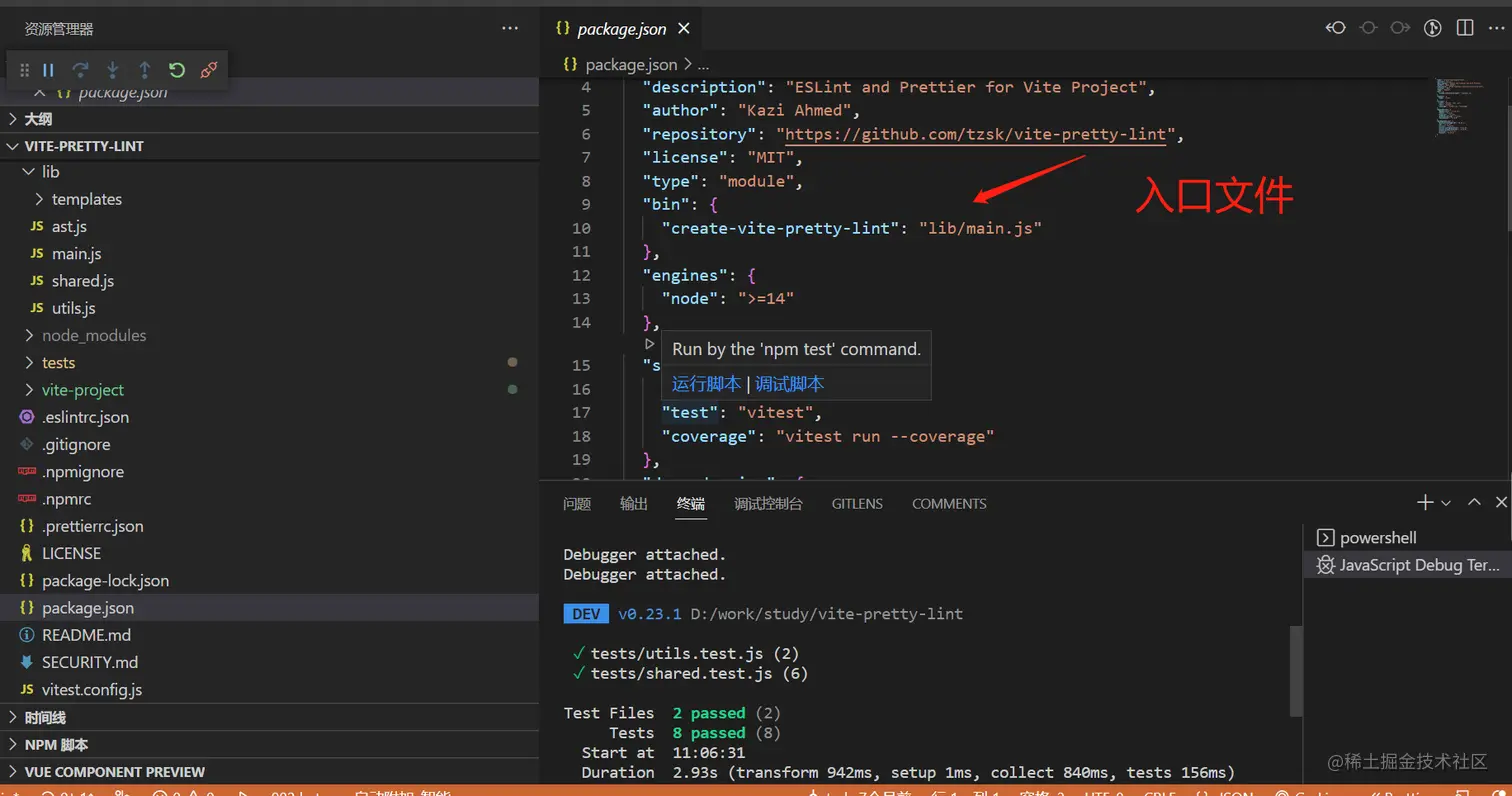Click the LICENSE file icon

click(x=27, y=553)
